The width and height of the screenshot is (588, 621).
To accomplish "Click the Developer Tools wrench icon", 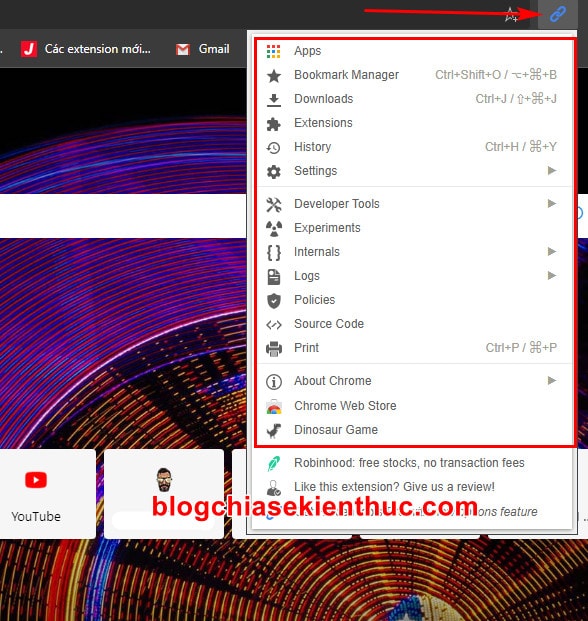I will pos(274,205).
